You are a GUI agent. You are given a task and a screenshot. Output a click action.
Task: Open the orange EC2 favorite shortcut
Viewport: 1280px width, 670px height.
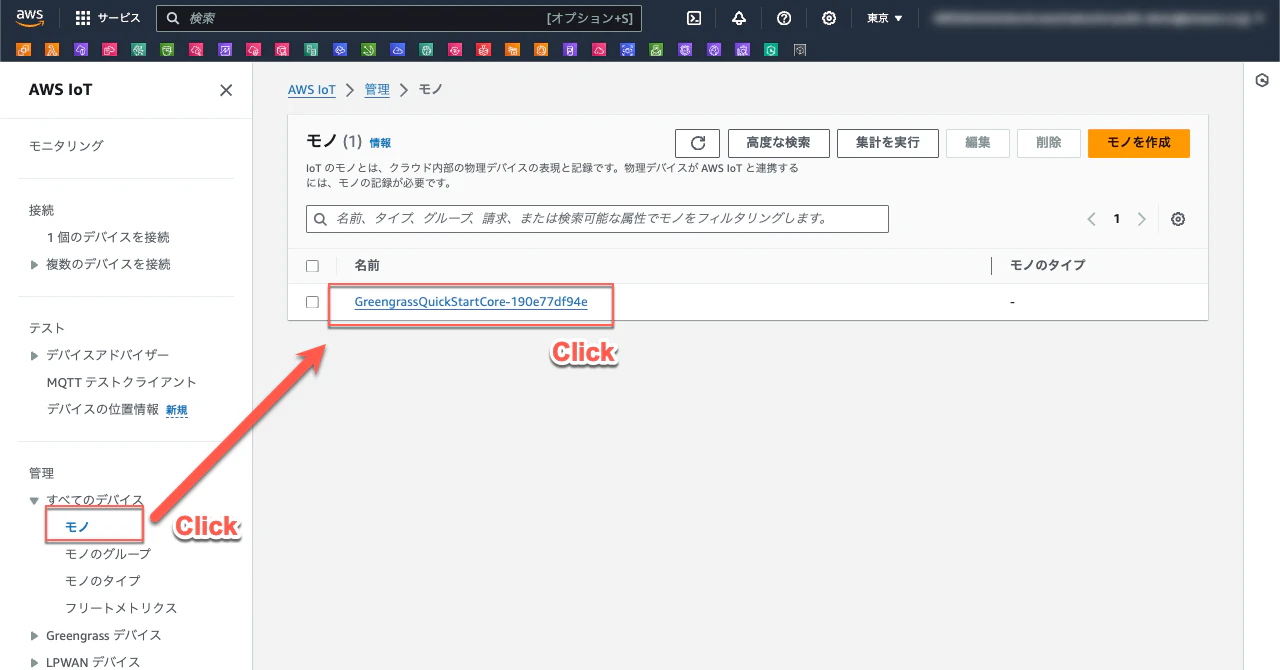(x=23, y=49)
